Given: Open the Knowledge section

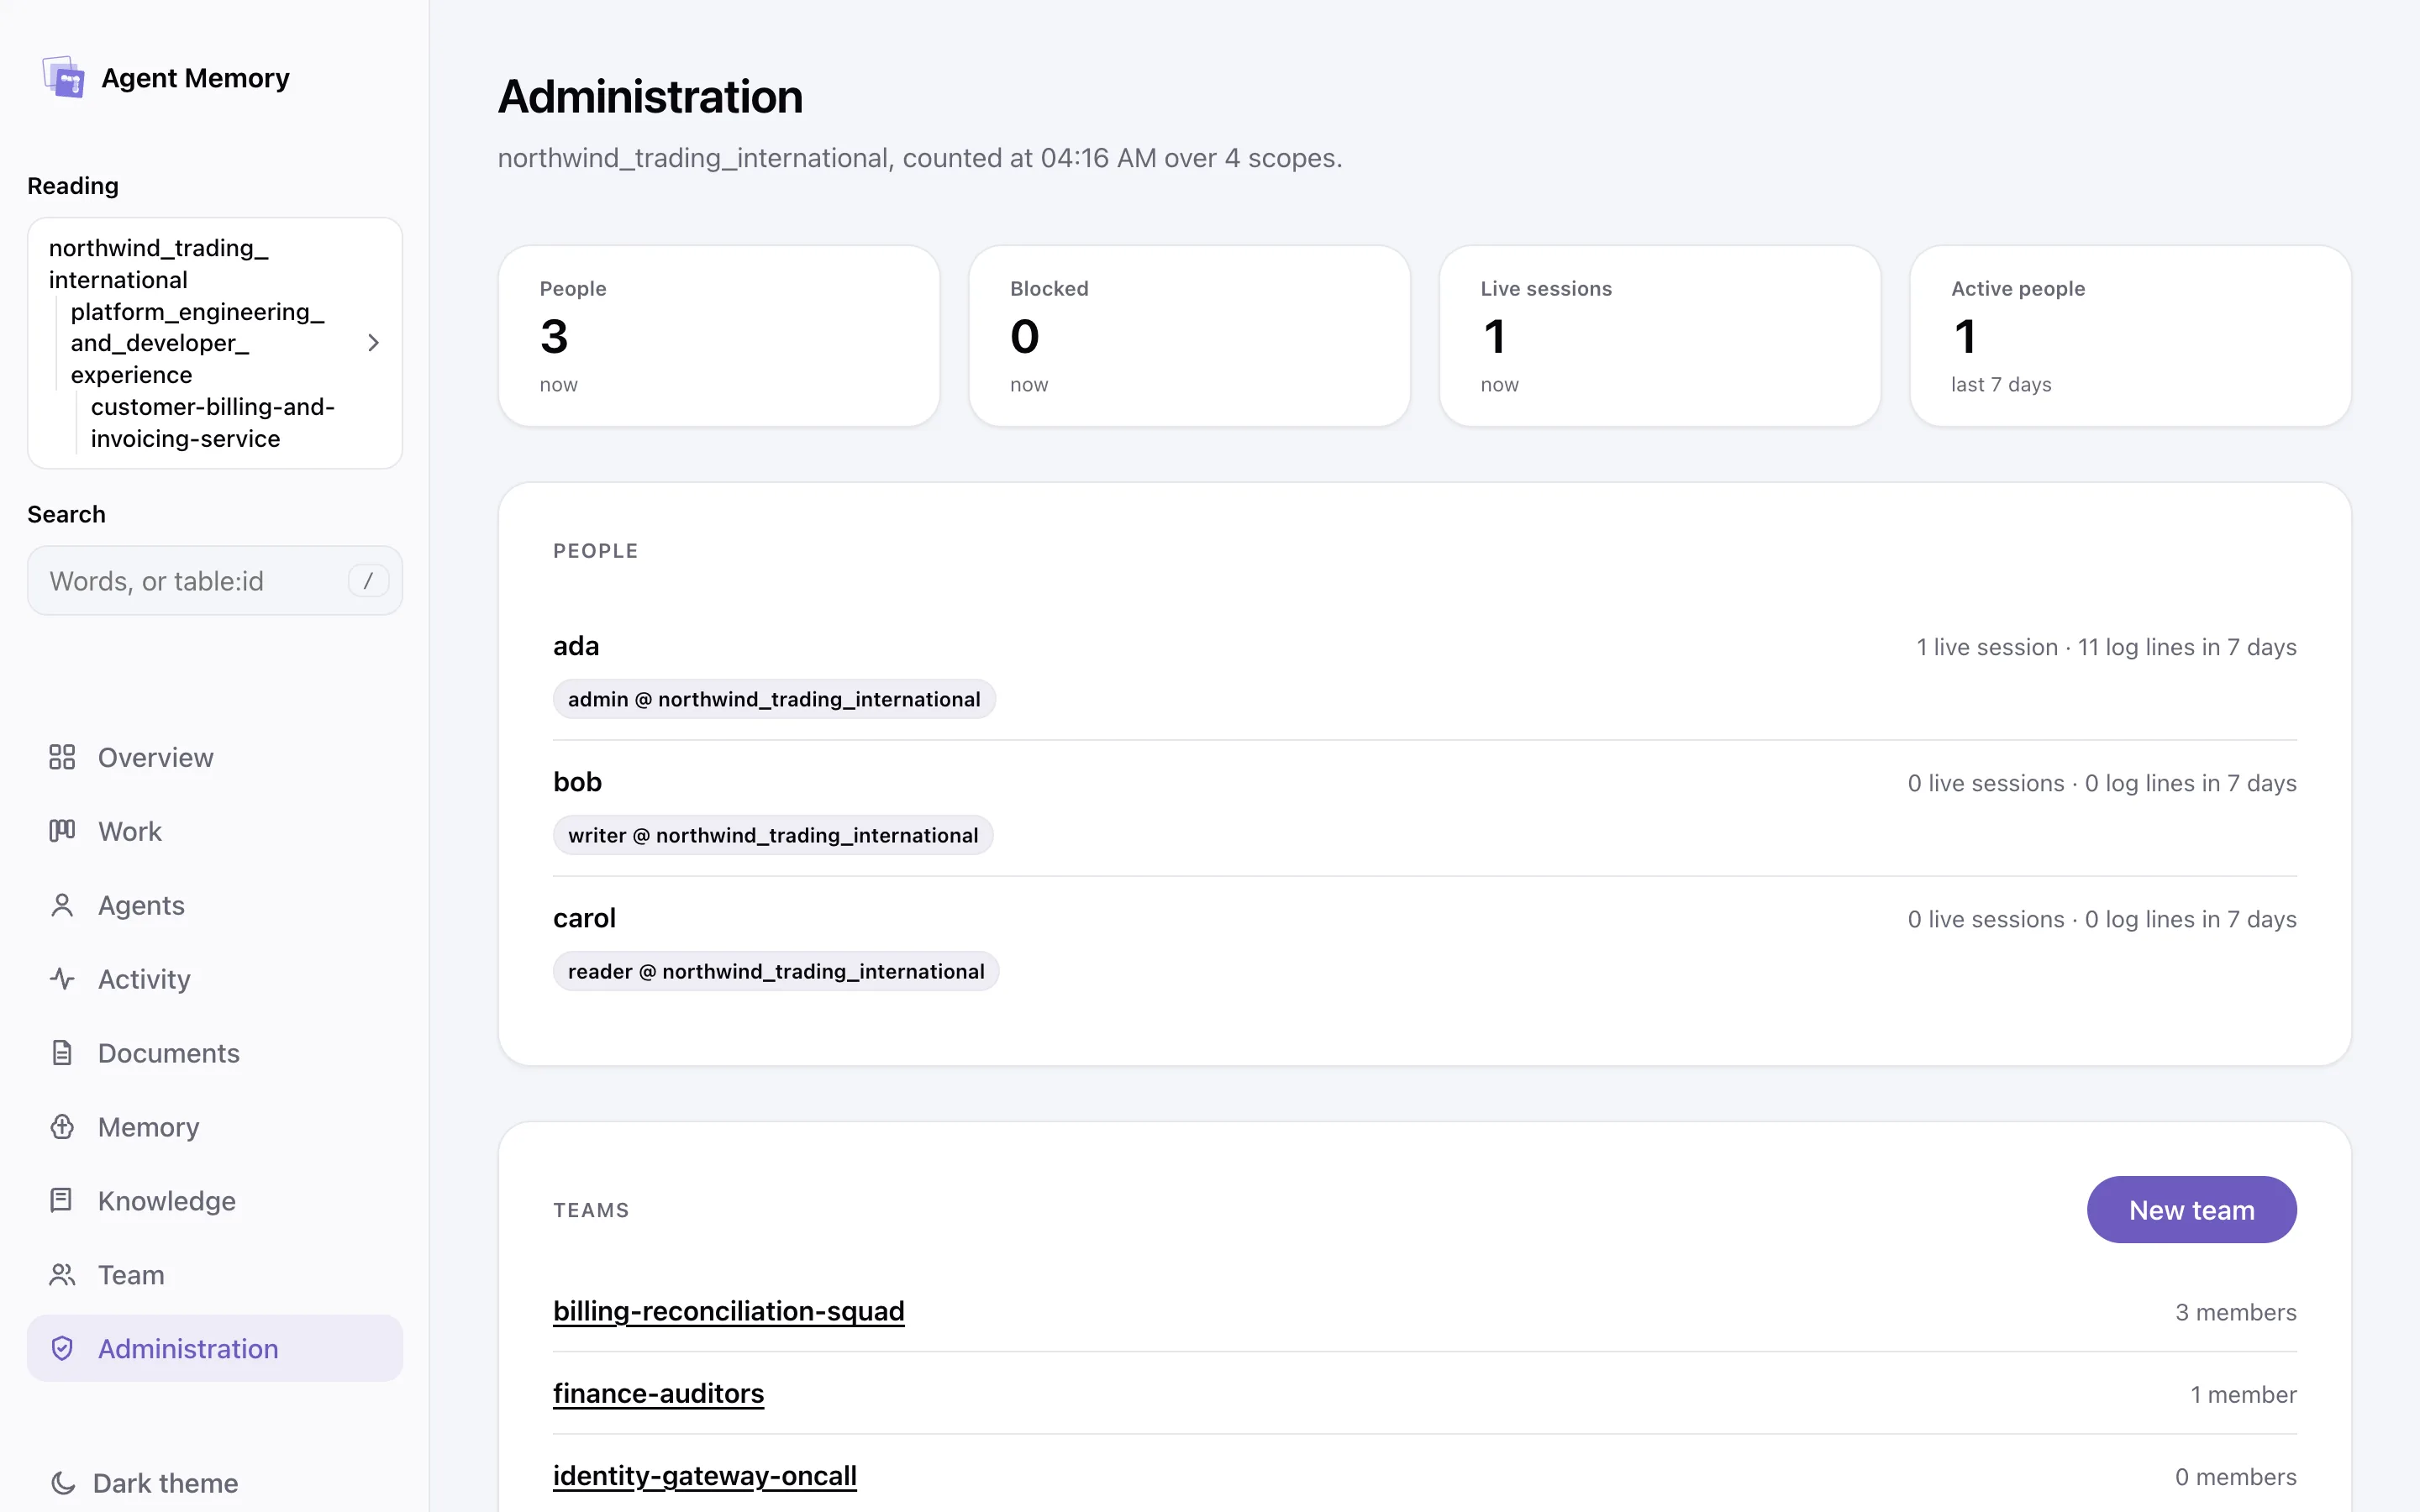Looking at the screenshot, I should [215, 1200].
